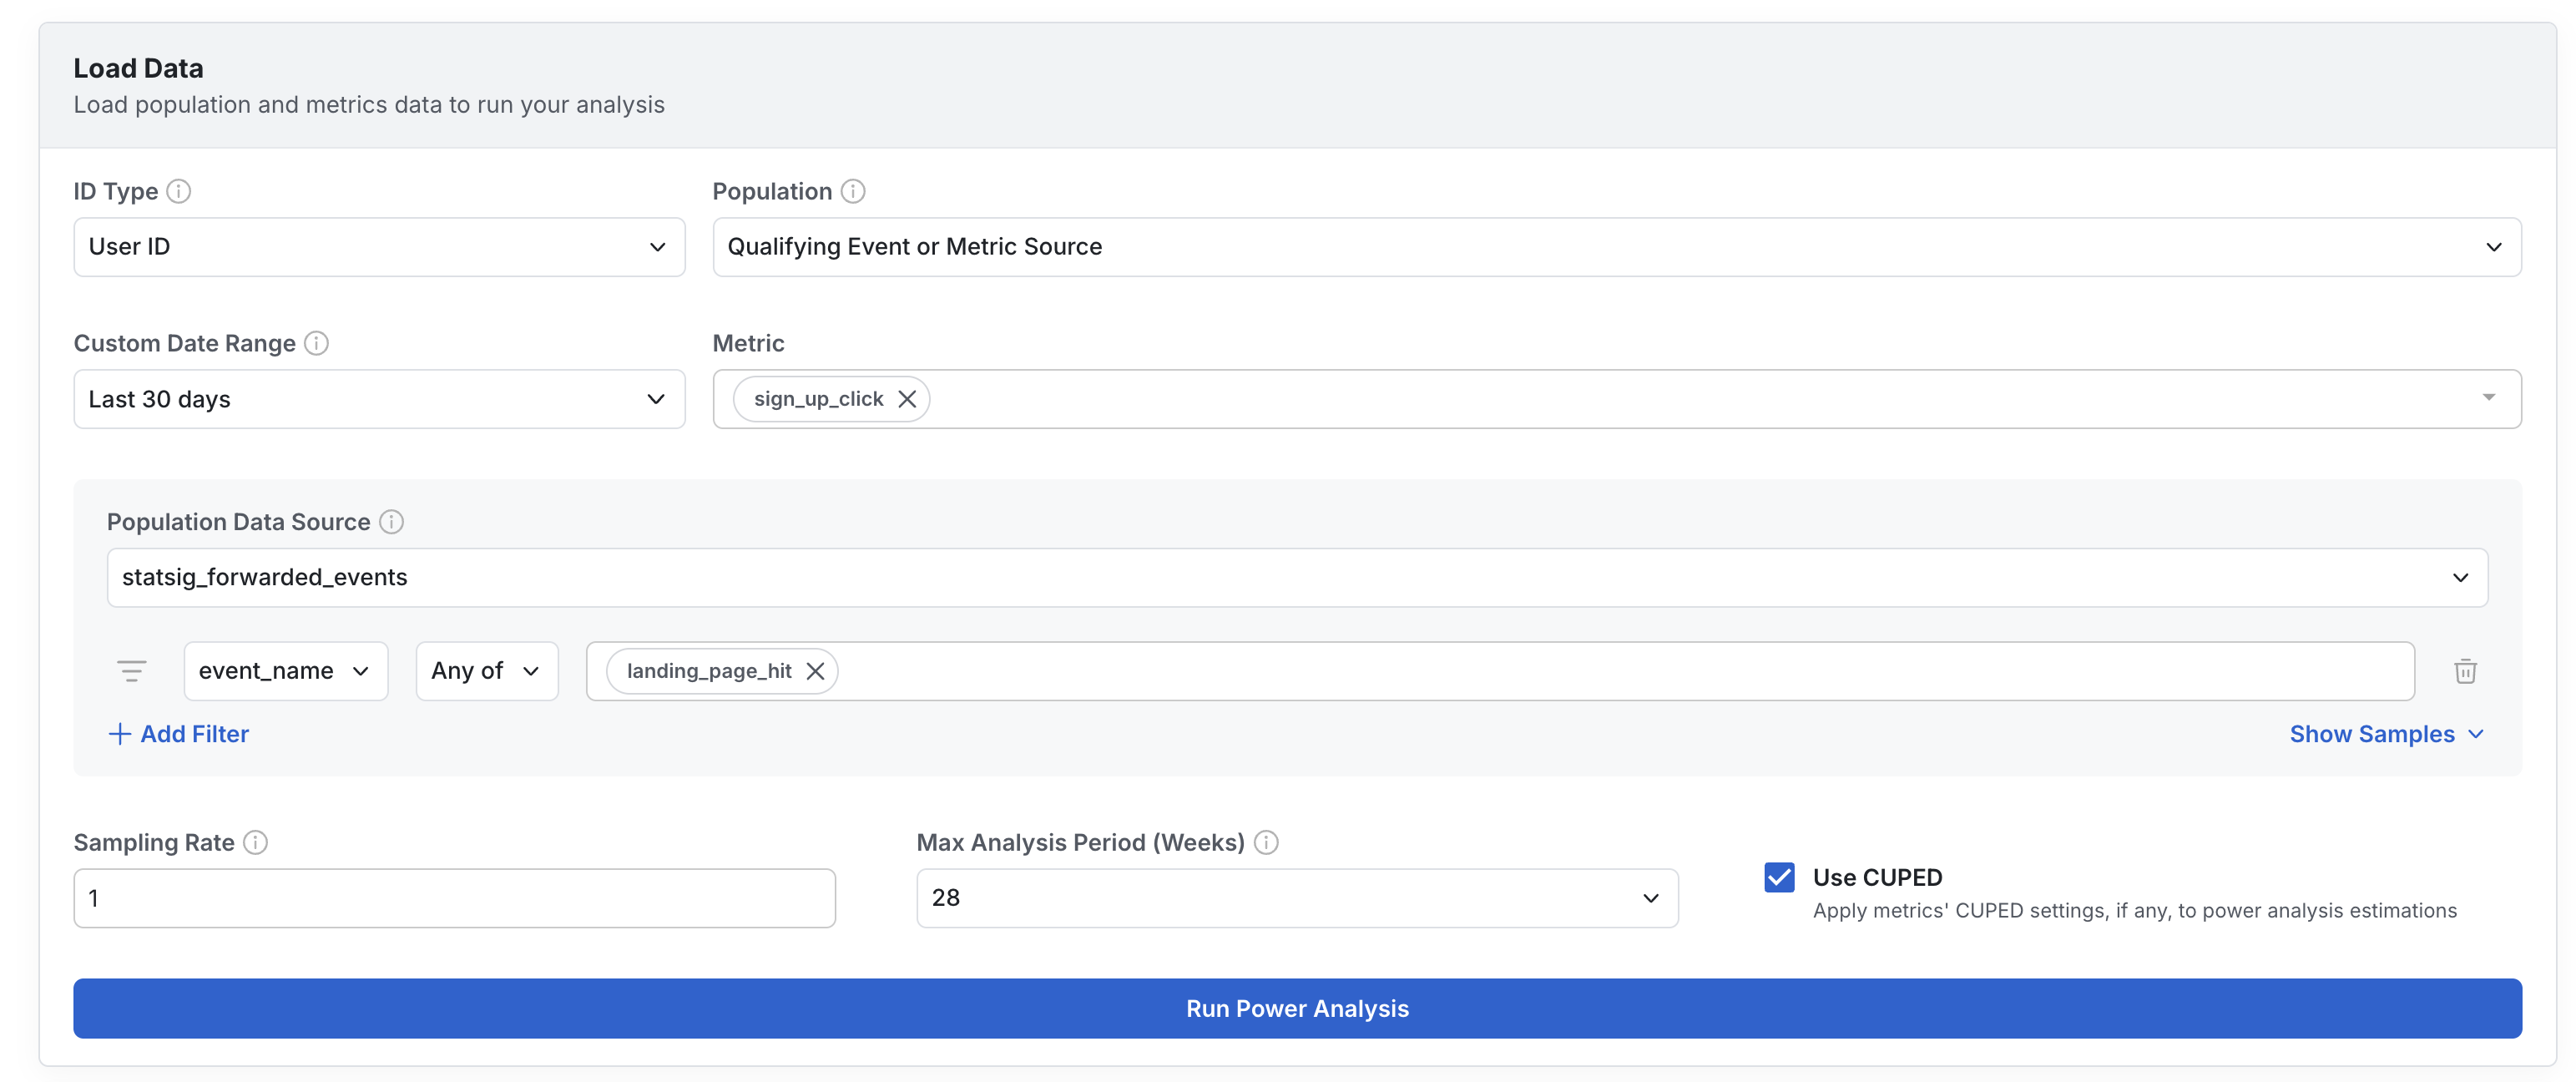Uncheck the Use CUPED checkbox
Viewport: 2576px width, 1082px height.
[1779, 877]
